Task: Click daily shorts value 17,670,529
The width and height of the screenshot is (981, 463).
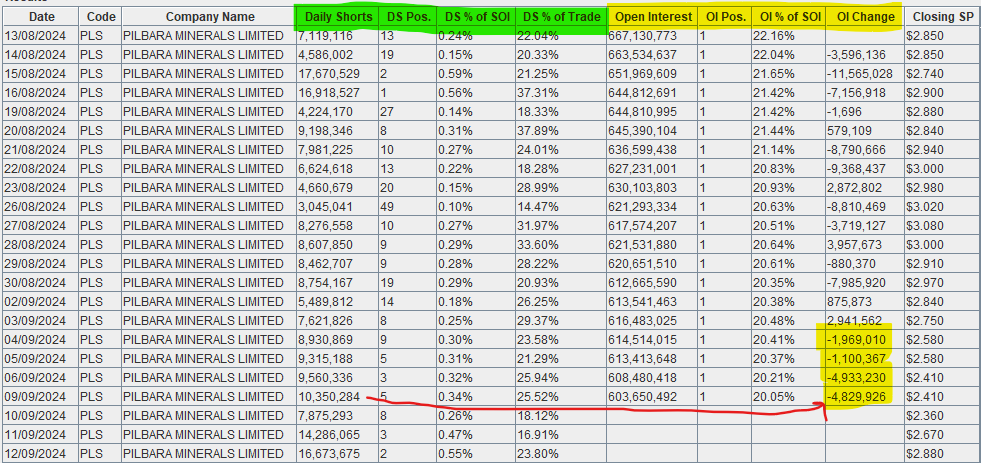Action: click(x=329, y=74)
